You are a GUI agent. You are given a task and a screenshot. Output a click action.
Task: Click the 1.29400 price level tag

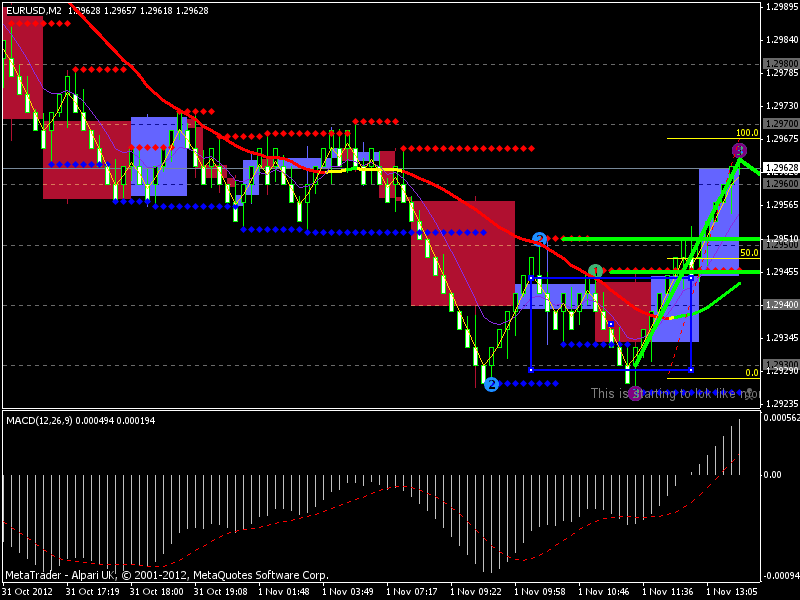pyautogui.click(x=781, y=305)
